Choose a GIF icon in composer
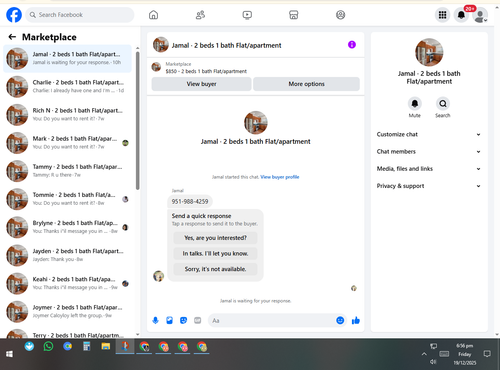This screenshot has height=370, width=500. [198, 320]
